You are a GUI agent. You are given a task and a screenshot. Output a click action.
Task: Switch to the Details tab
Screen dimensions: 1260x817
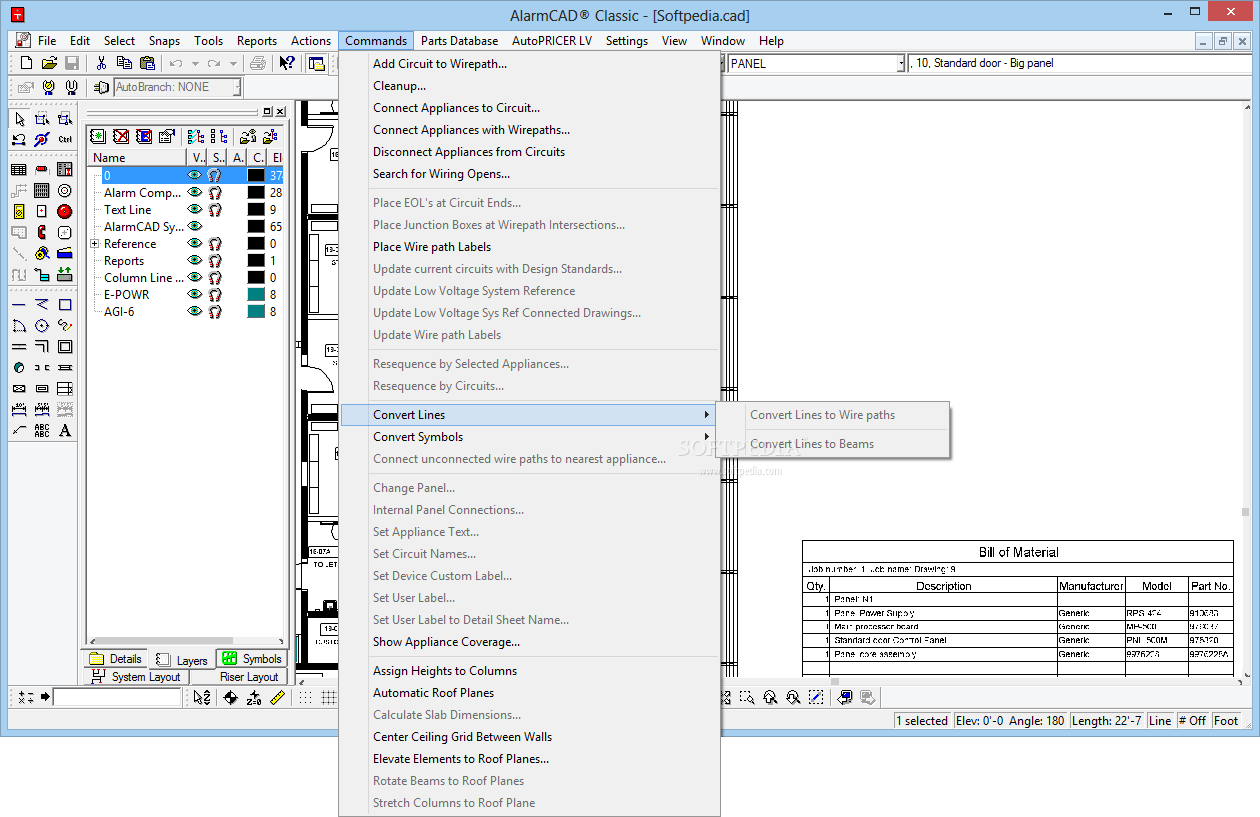coord(115,659)
